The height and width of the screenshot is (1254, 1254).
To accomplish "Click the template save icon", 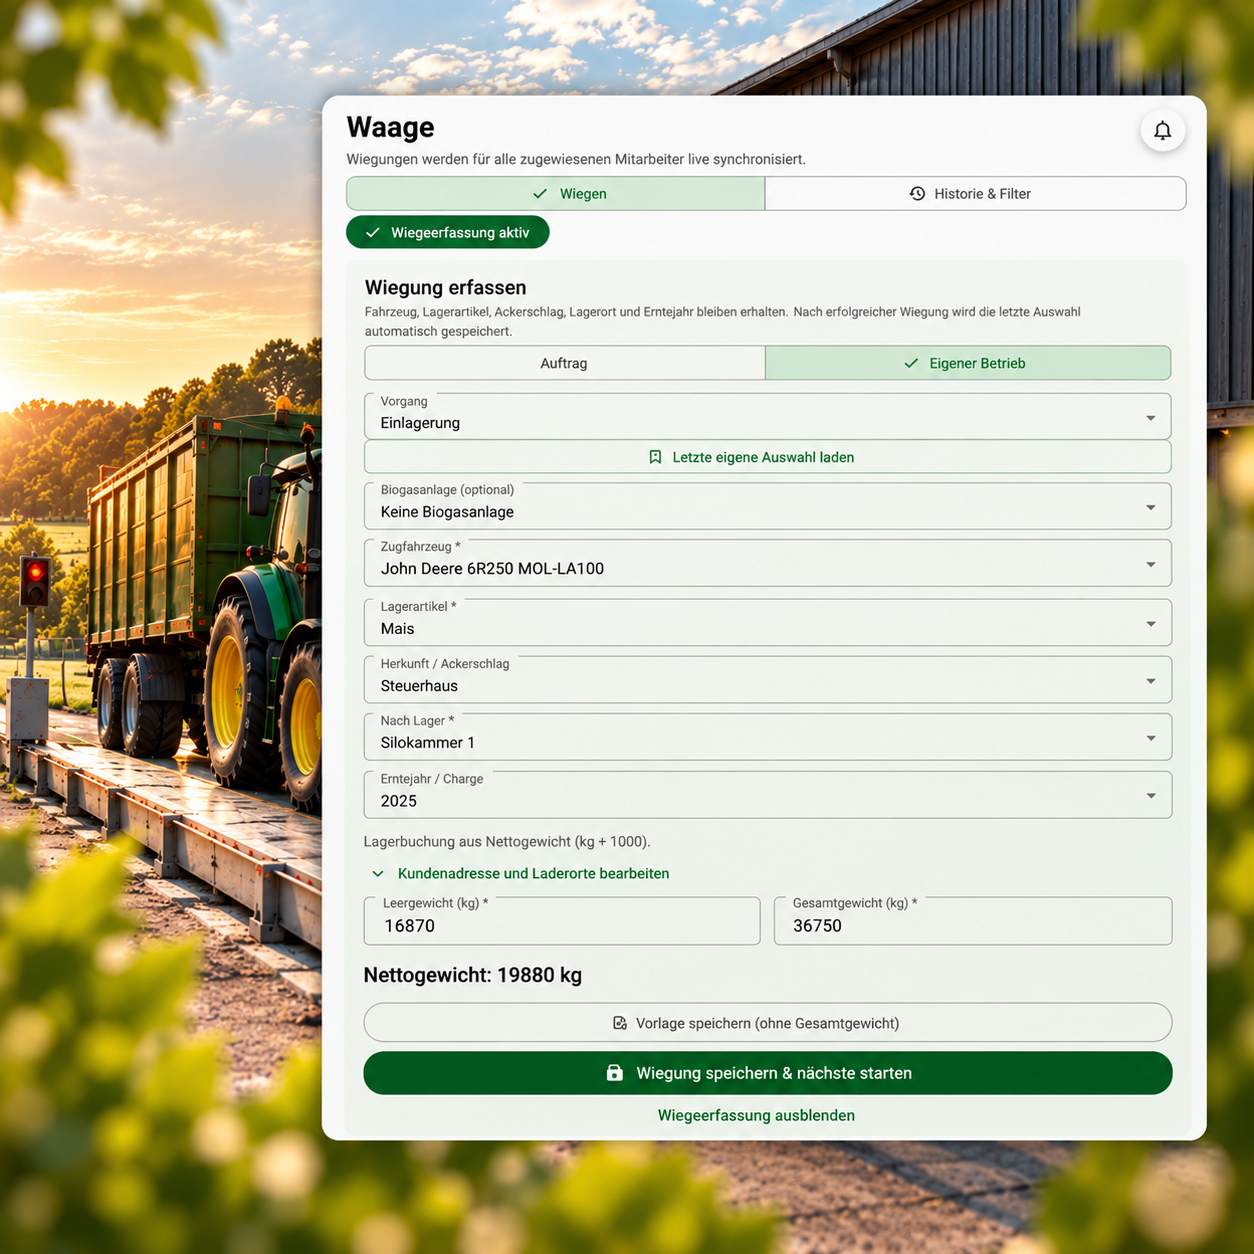I will (620, 1023).
